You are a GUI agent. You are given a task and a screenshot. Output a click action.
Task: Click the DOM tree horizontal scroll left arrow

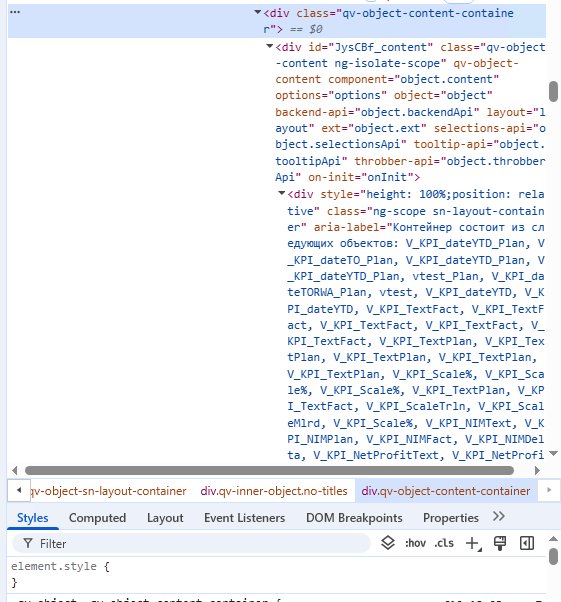[x=15, y=470]
